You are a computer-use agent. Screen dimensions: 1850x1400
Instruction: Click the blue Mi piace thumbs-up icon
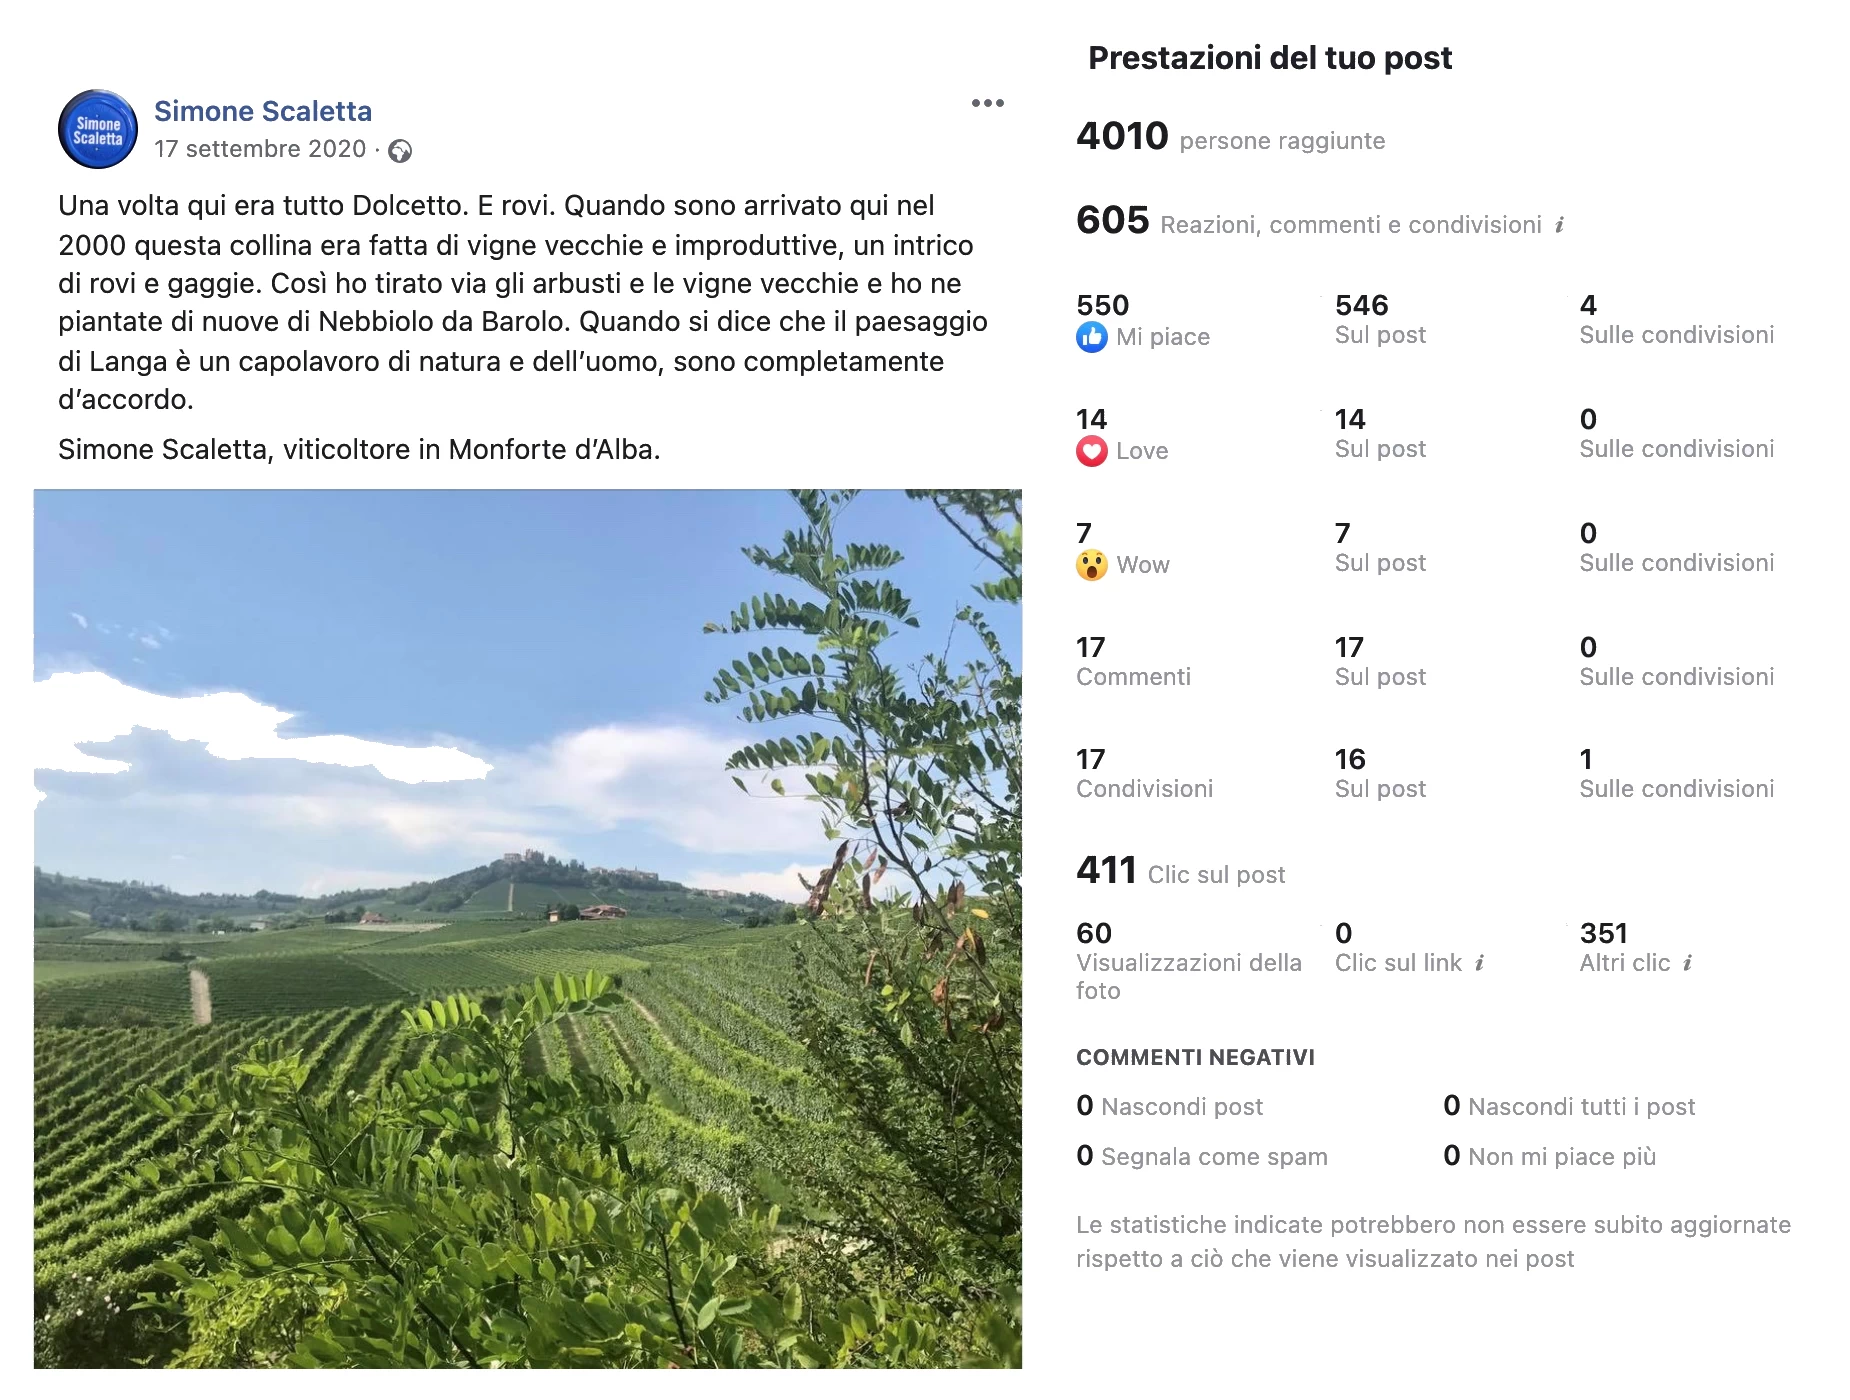[1091, 337]
